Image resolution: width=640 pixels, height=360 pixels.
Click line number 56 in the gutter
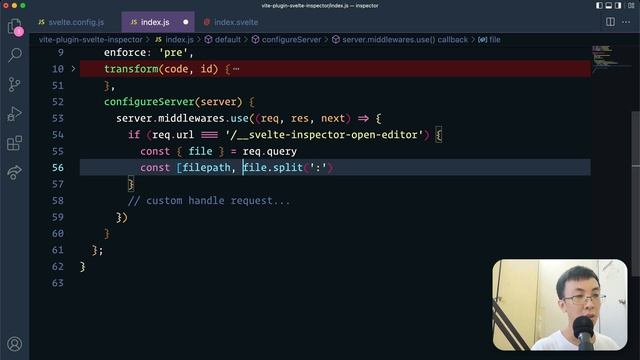coord(58,168)
